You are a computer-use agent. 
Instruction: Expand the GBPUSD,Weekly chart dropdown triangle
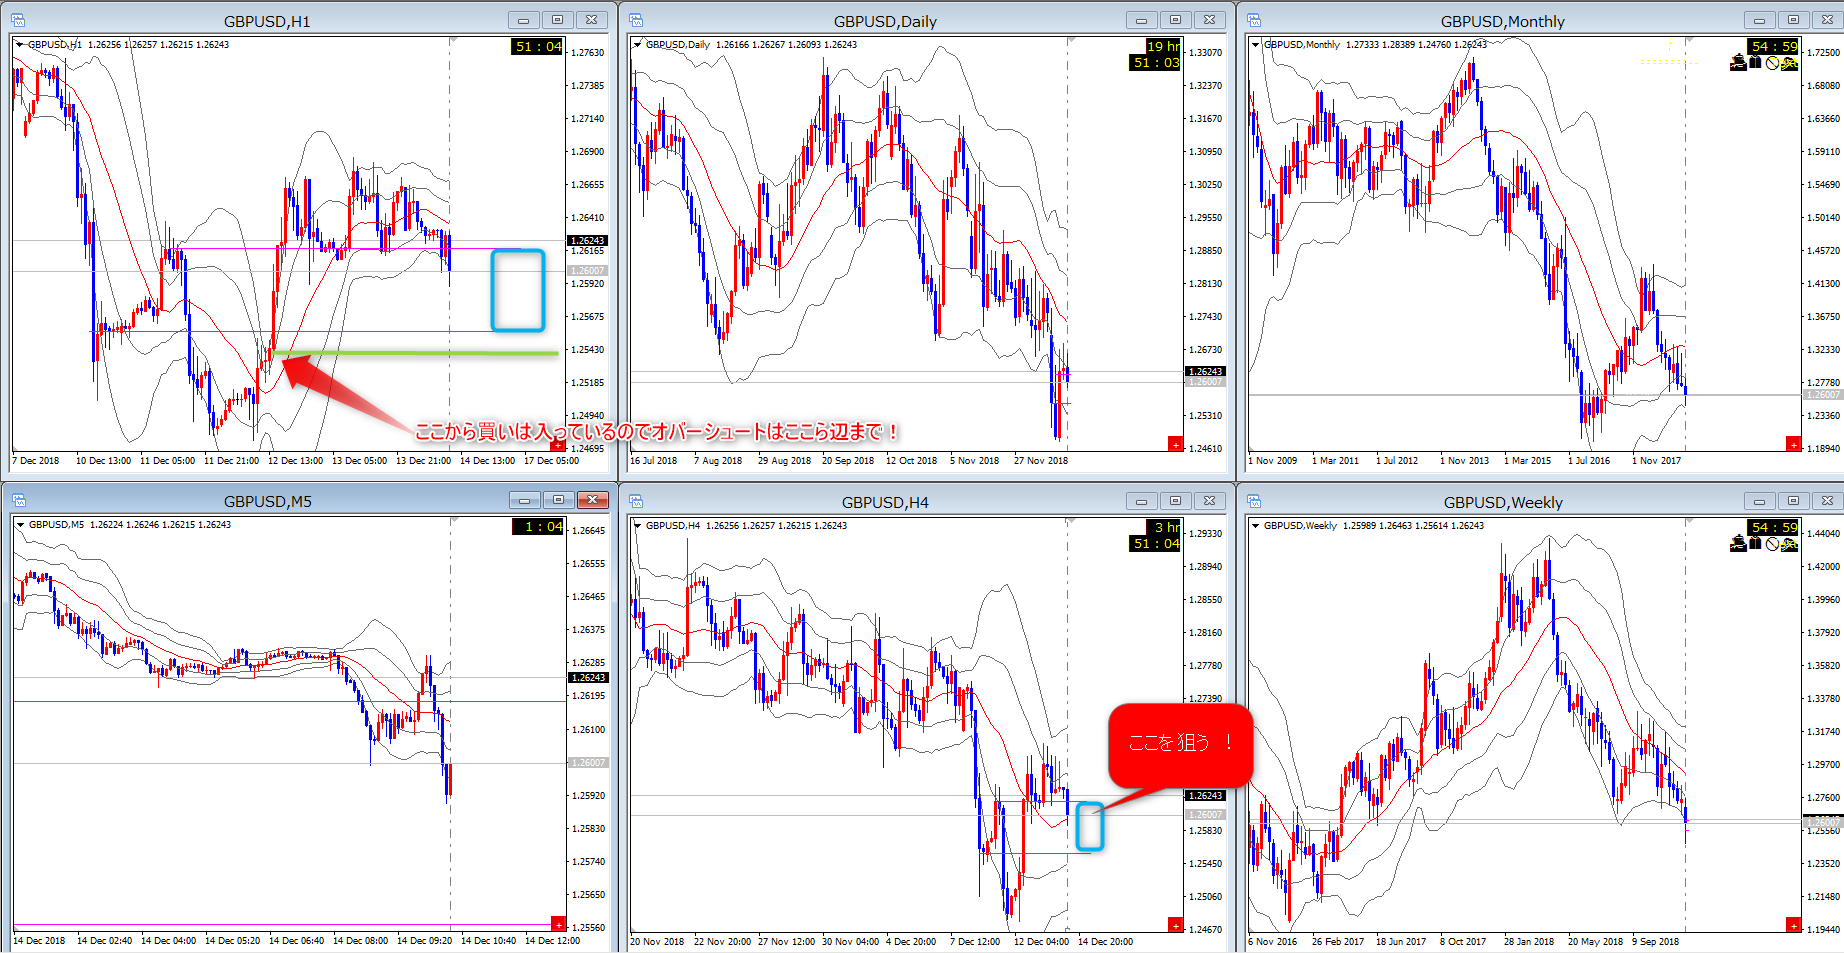tap(1256, 526)
